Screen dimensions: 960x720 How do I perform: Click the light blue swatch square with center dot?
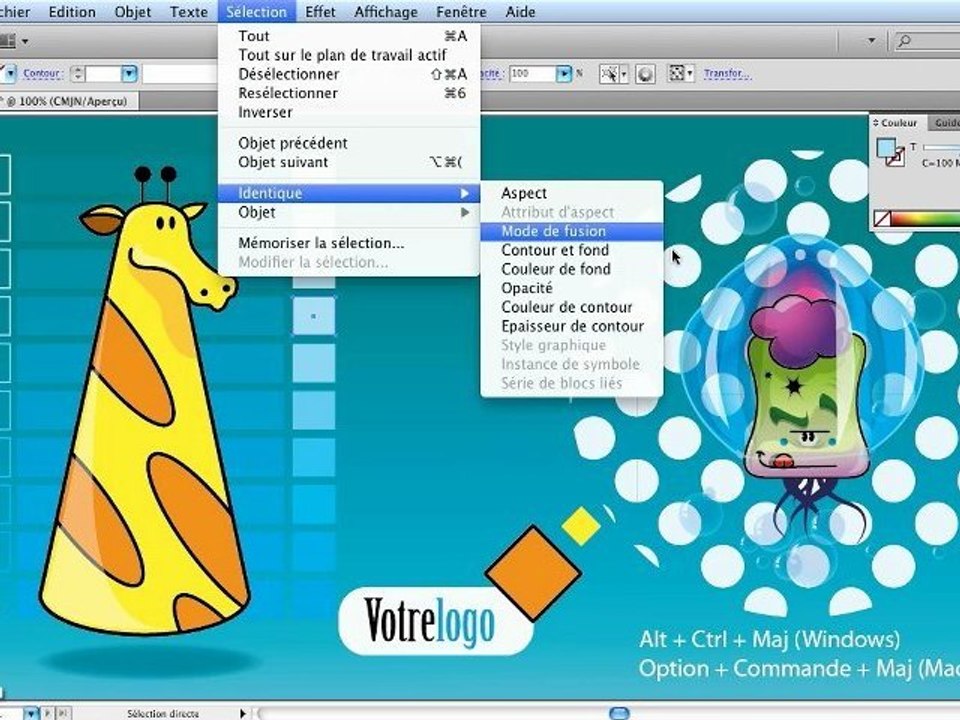(313, 316)
